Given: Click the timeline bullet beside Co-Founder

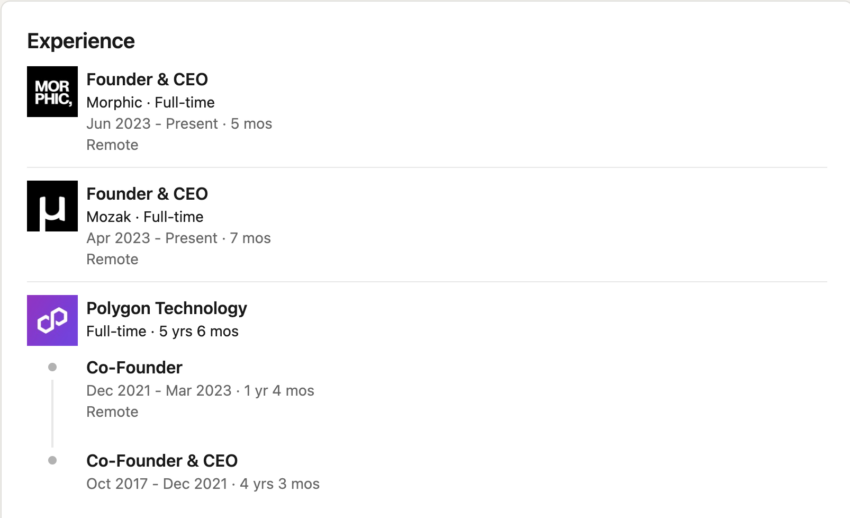Looking at the screenshot, I should pos(52,367).
